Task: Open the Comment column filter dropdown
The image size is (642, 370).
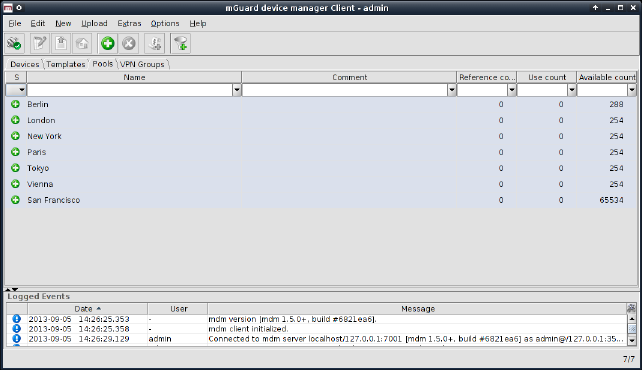Action: tap(452, 90)
